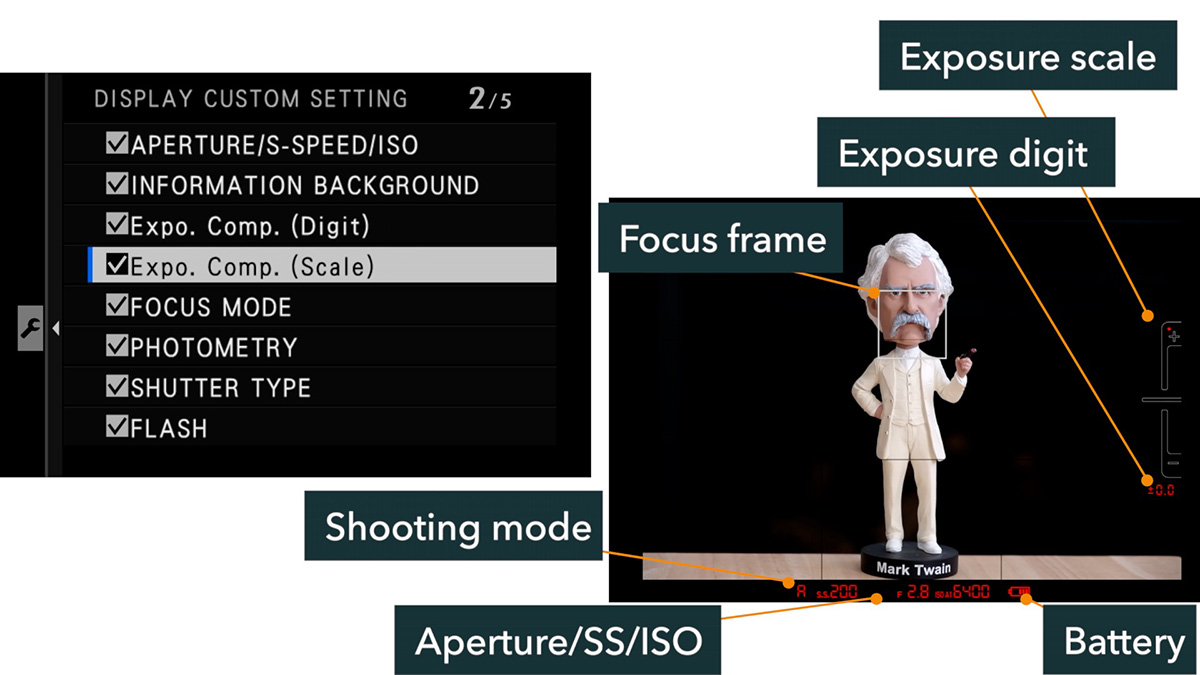Click the 'Shooting mode' annotation label

pyautogui.click(x=457, y=527)
